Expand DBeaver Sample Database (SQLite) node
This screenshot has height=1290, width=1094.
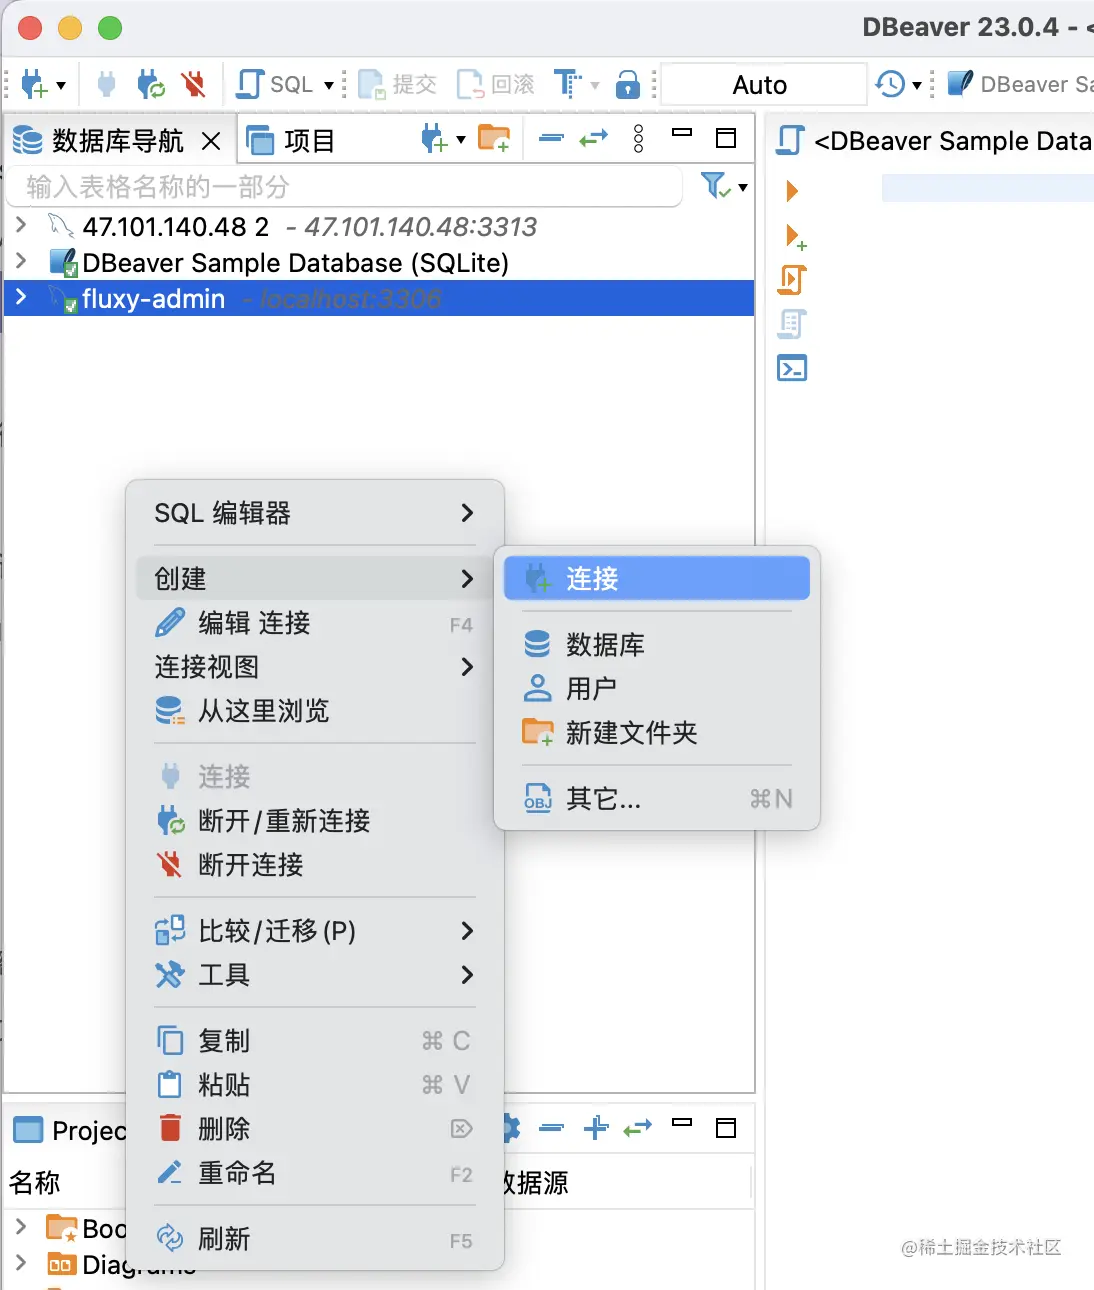coord(21,262)
